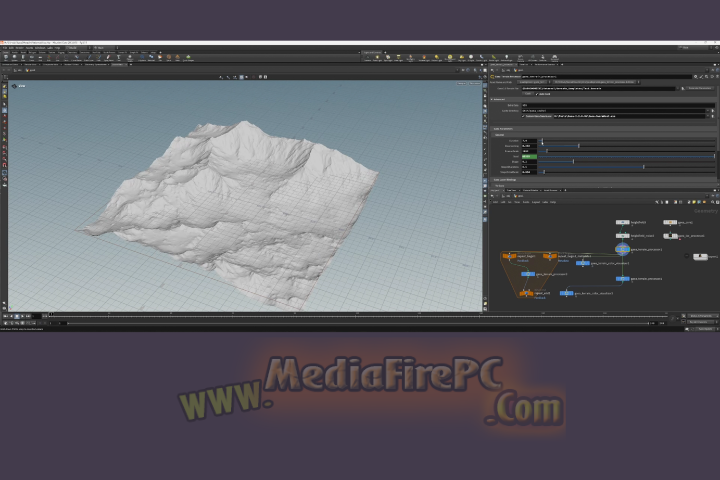Open the Lights and Cameras shelf tab
The image size is (720, 480).
[371, 52]
